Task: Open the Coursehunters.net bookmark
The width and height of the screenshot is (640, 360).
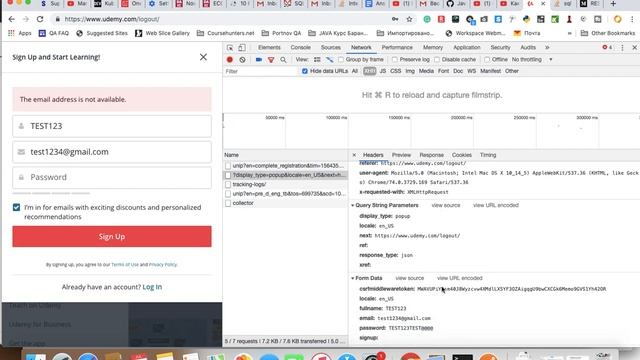Action: tap(225, 33)
